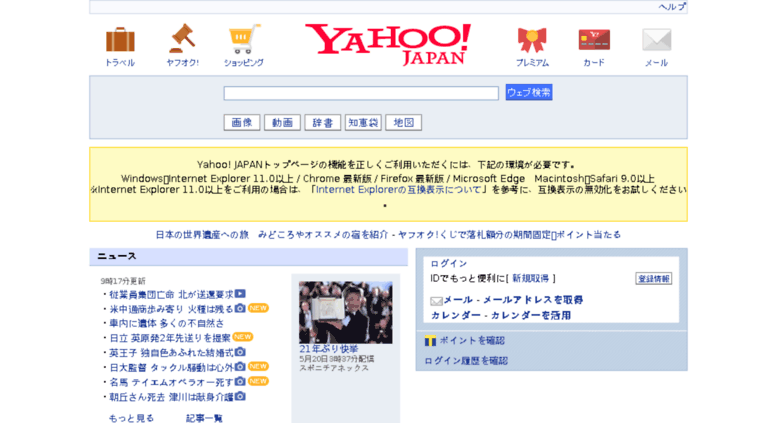Open the news photo thumbnail

(x=345, y=313)
